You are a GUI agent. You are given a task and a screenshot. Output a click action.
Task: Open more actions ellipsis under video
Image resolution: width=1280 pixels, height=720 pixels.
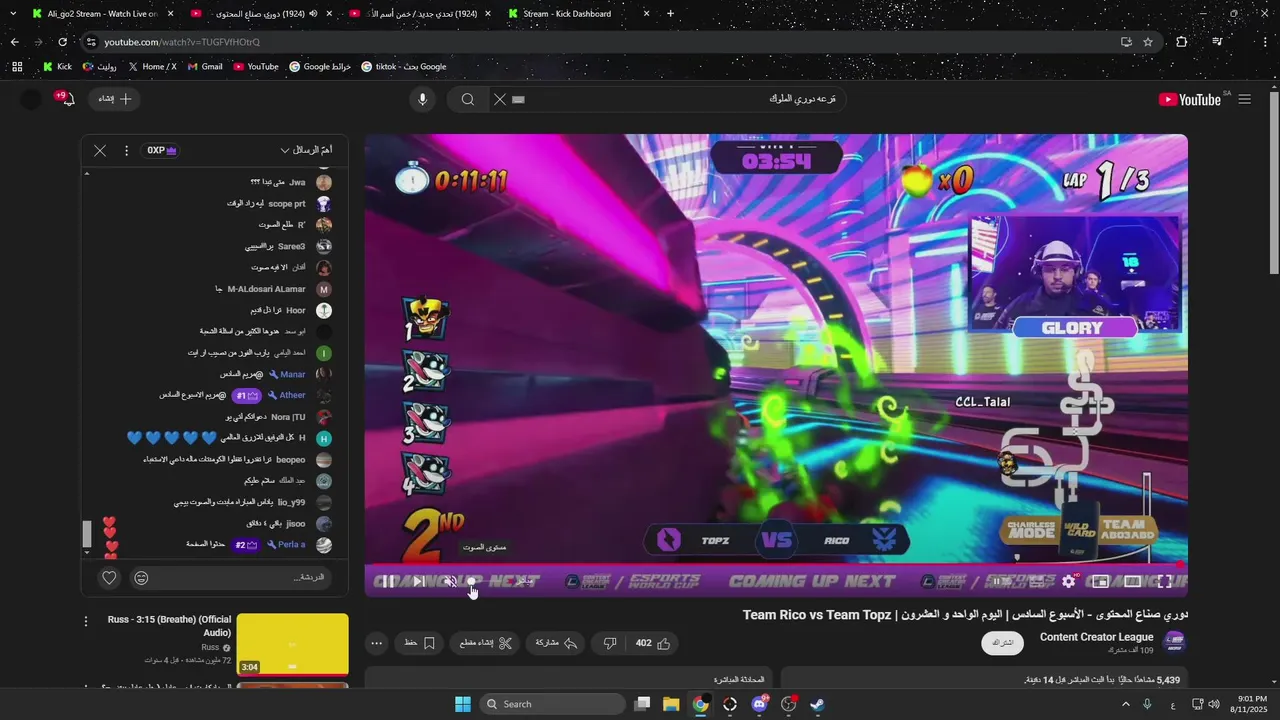click(x=376, y=643)
